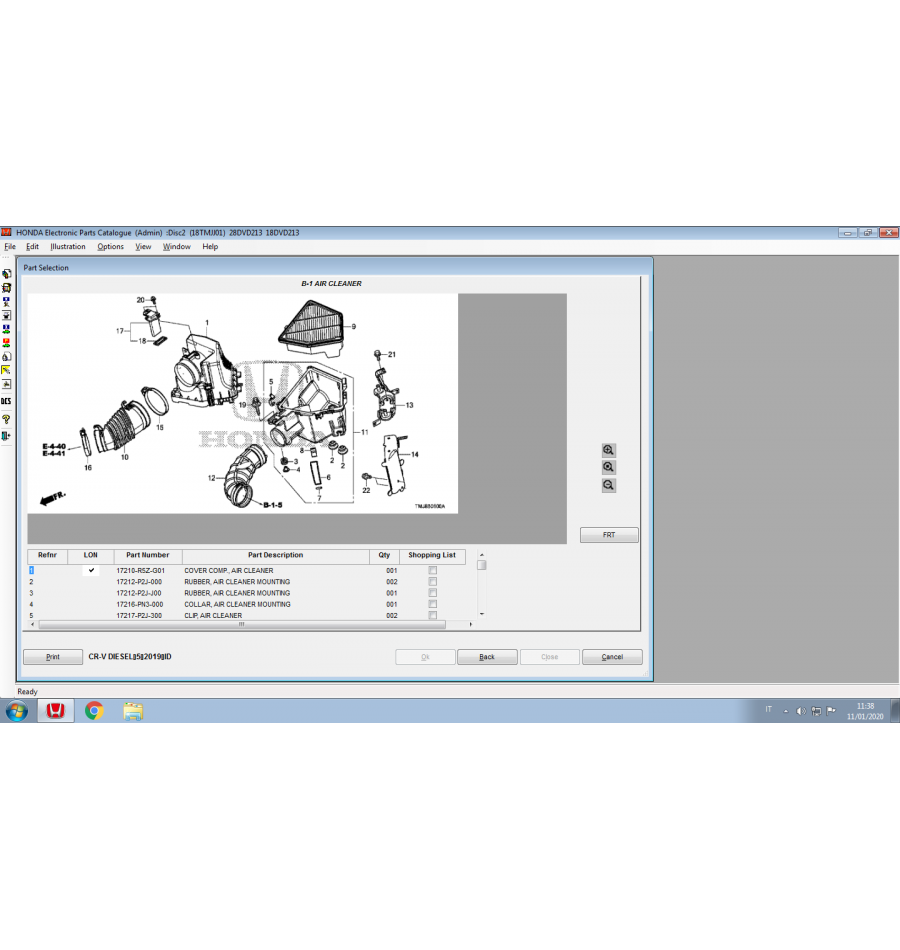Toggle the LON checkmark for part 17210-R5Z-G01
Image resolution: width=900 pixels, height=950 pixels.
coord(91,570)
